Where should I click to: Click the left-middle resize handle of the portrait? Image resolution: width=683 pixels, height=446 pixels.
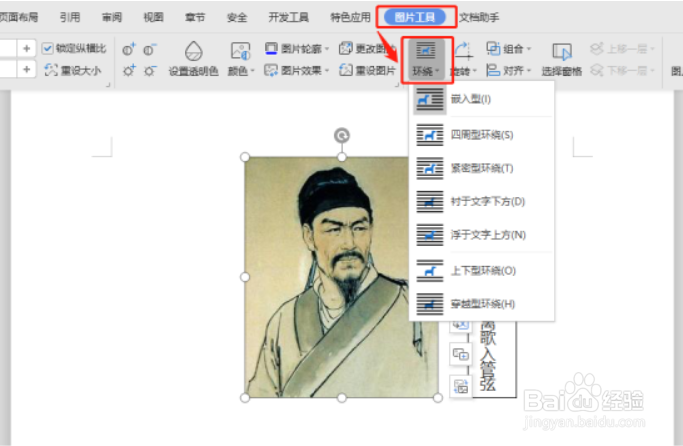click(x=245, y=277)
